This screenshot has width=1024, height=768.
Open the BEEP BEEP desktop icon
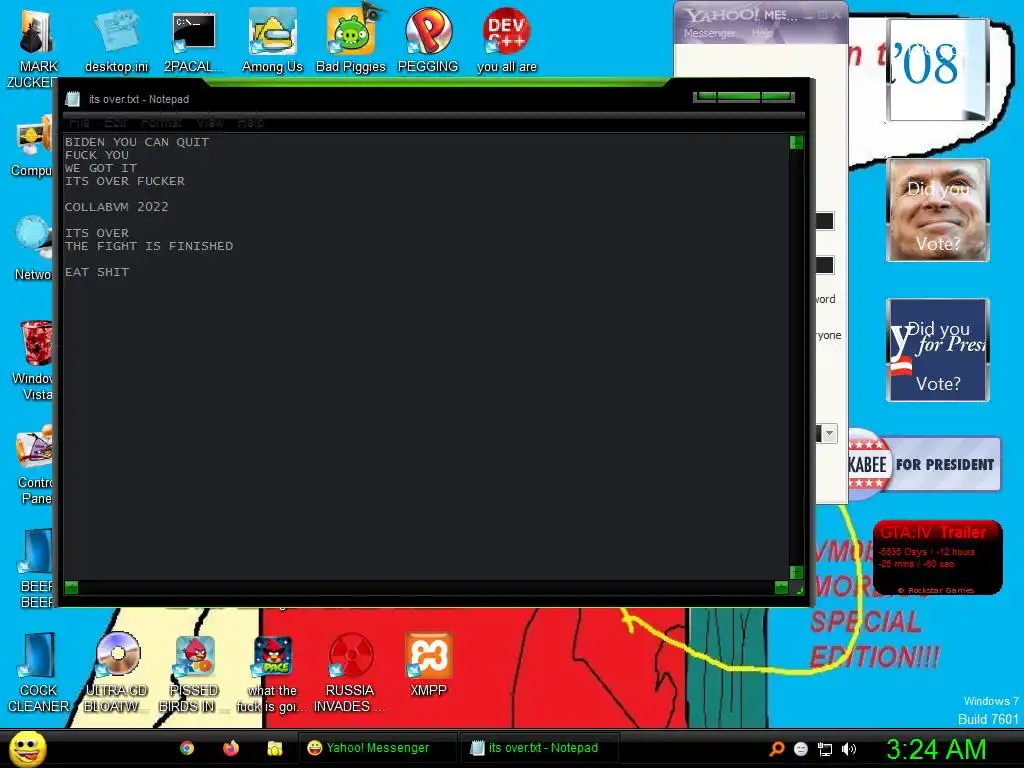(x=37, y=568)
